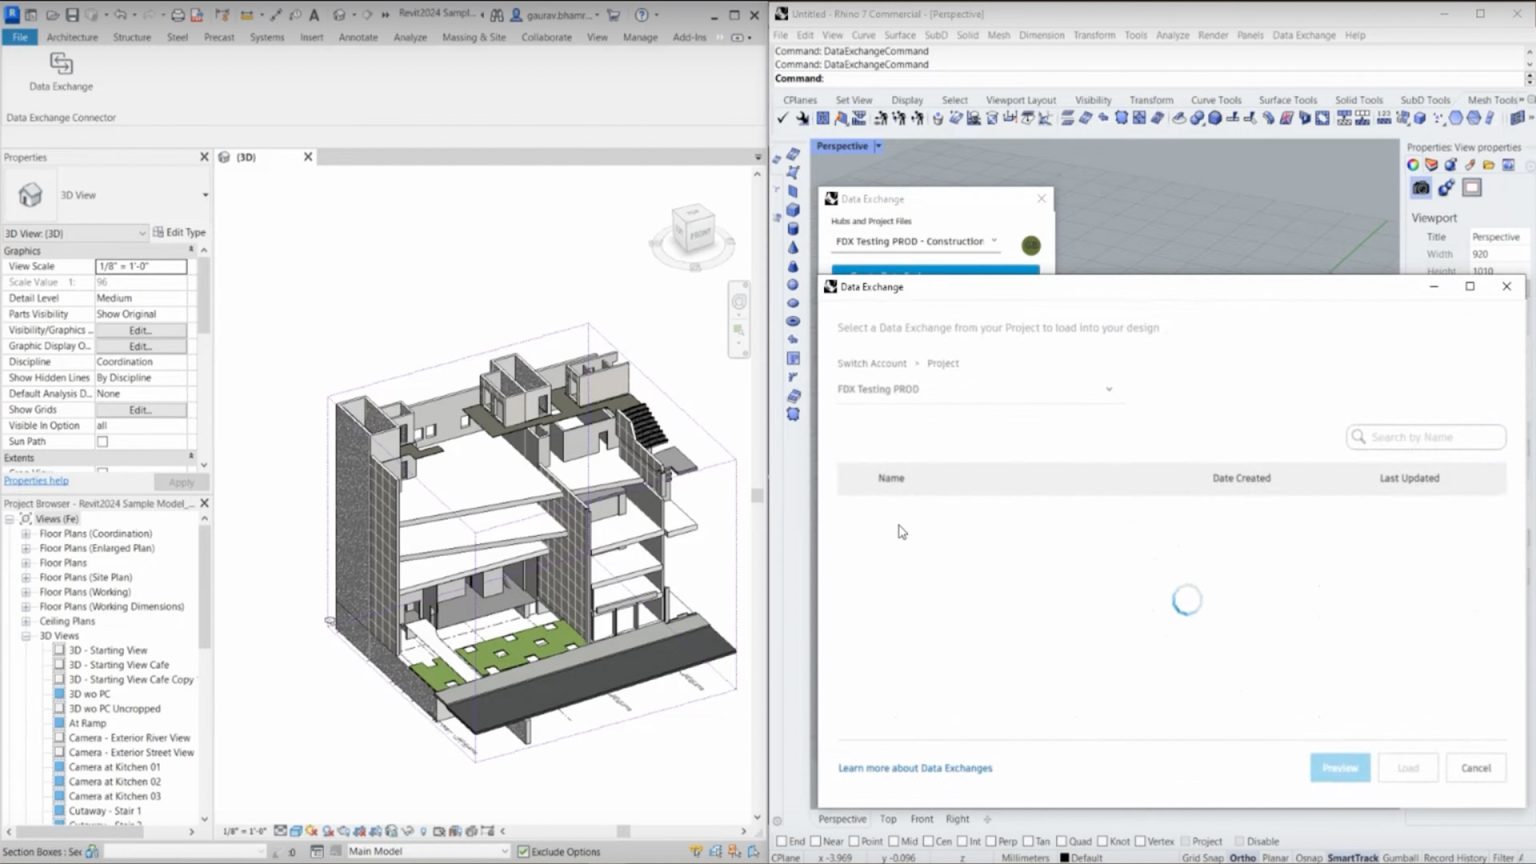Uncheck Exclude Options in Revit status bar
This screenshot has height=864, width=1536.
pos(524,851)
